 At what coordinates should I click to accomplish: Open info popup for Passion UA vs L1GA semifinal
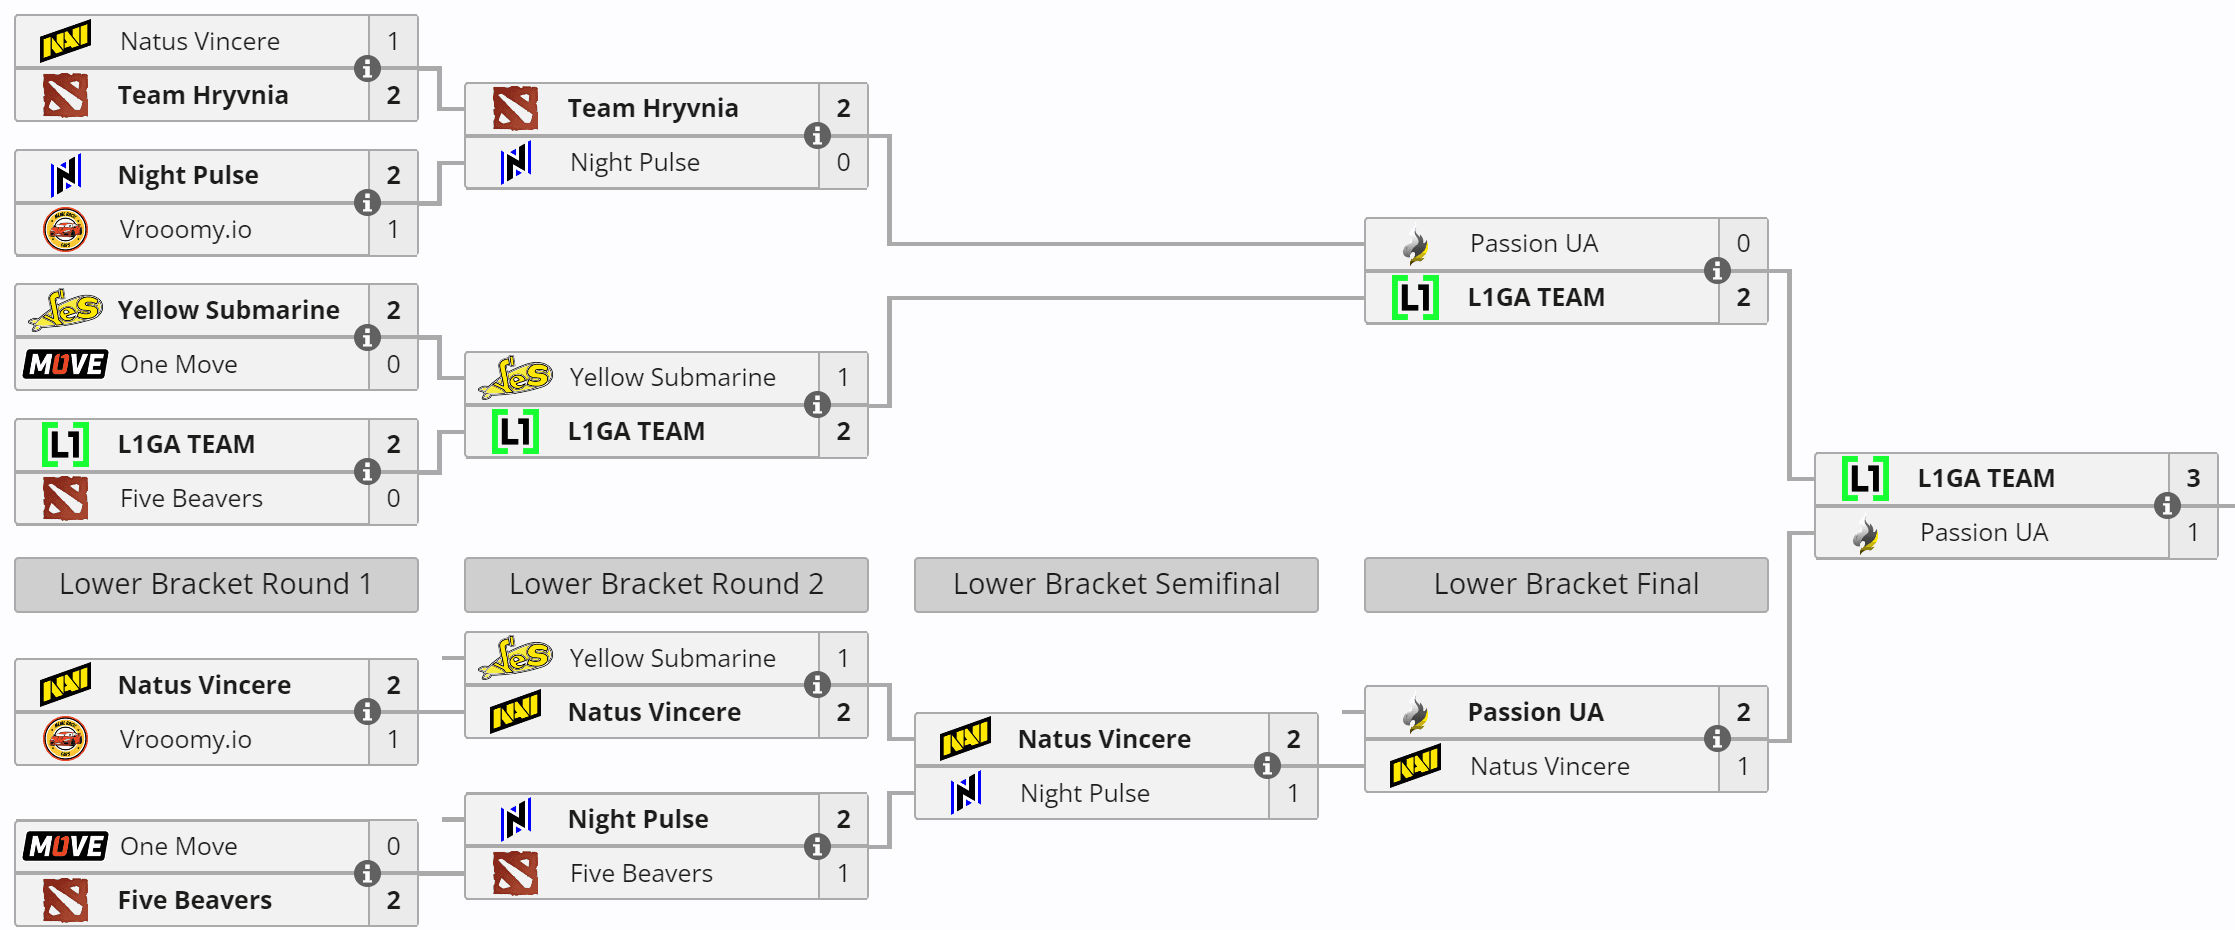point(1717,270)
